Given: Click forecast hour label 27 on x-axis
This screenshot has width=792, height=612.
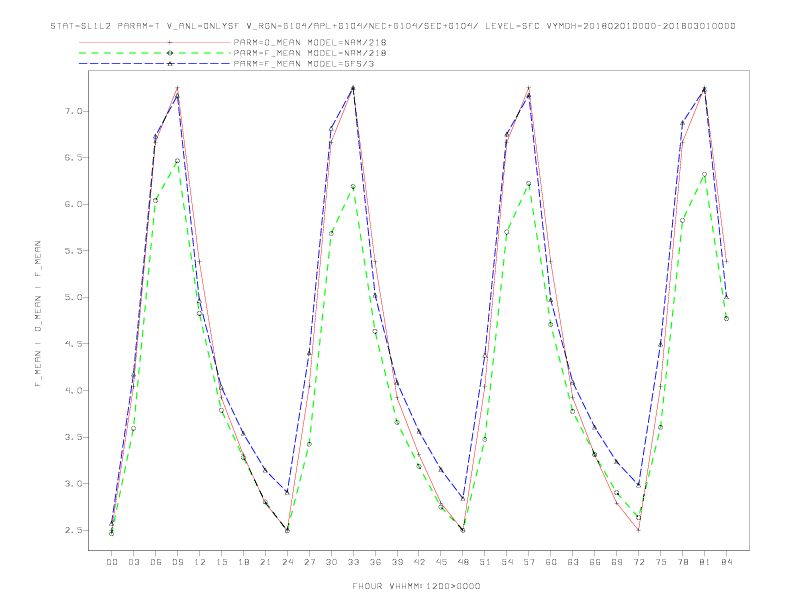Looking at the screenshot, I should [309, 562].
